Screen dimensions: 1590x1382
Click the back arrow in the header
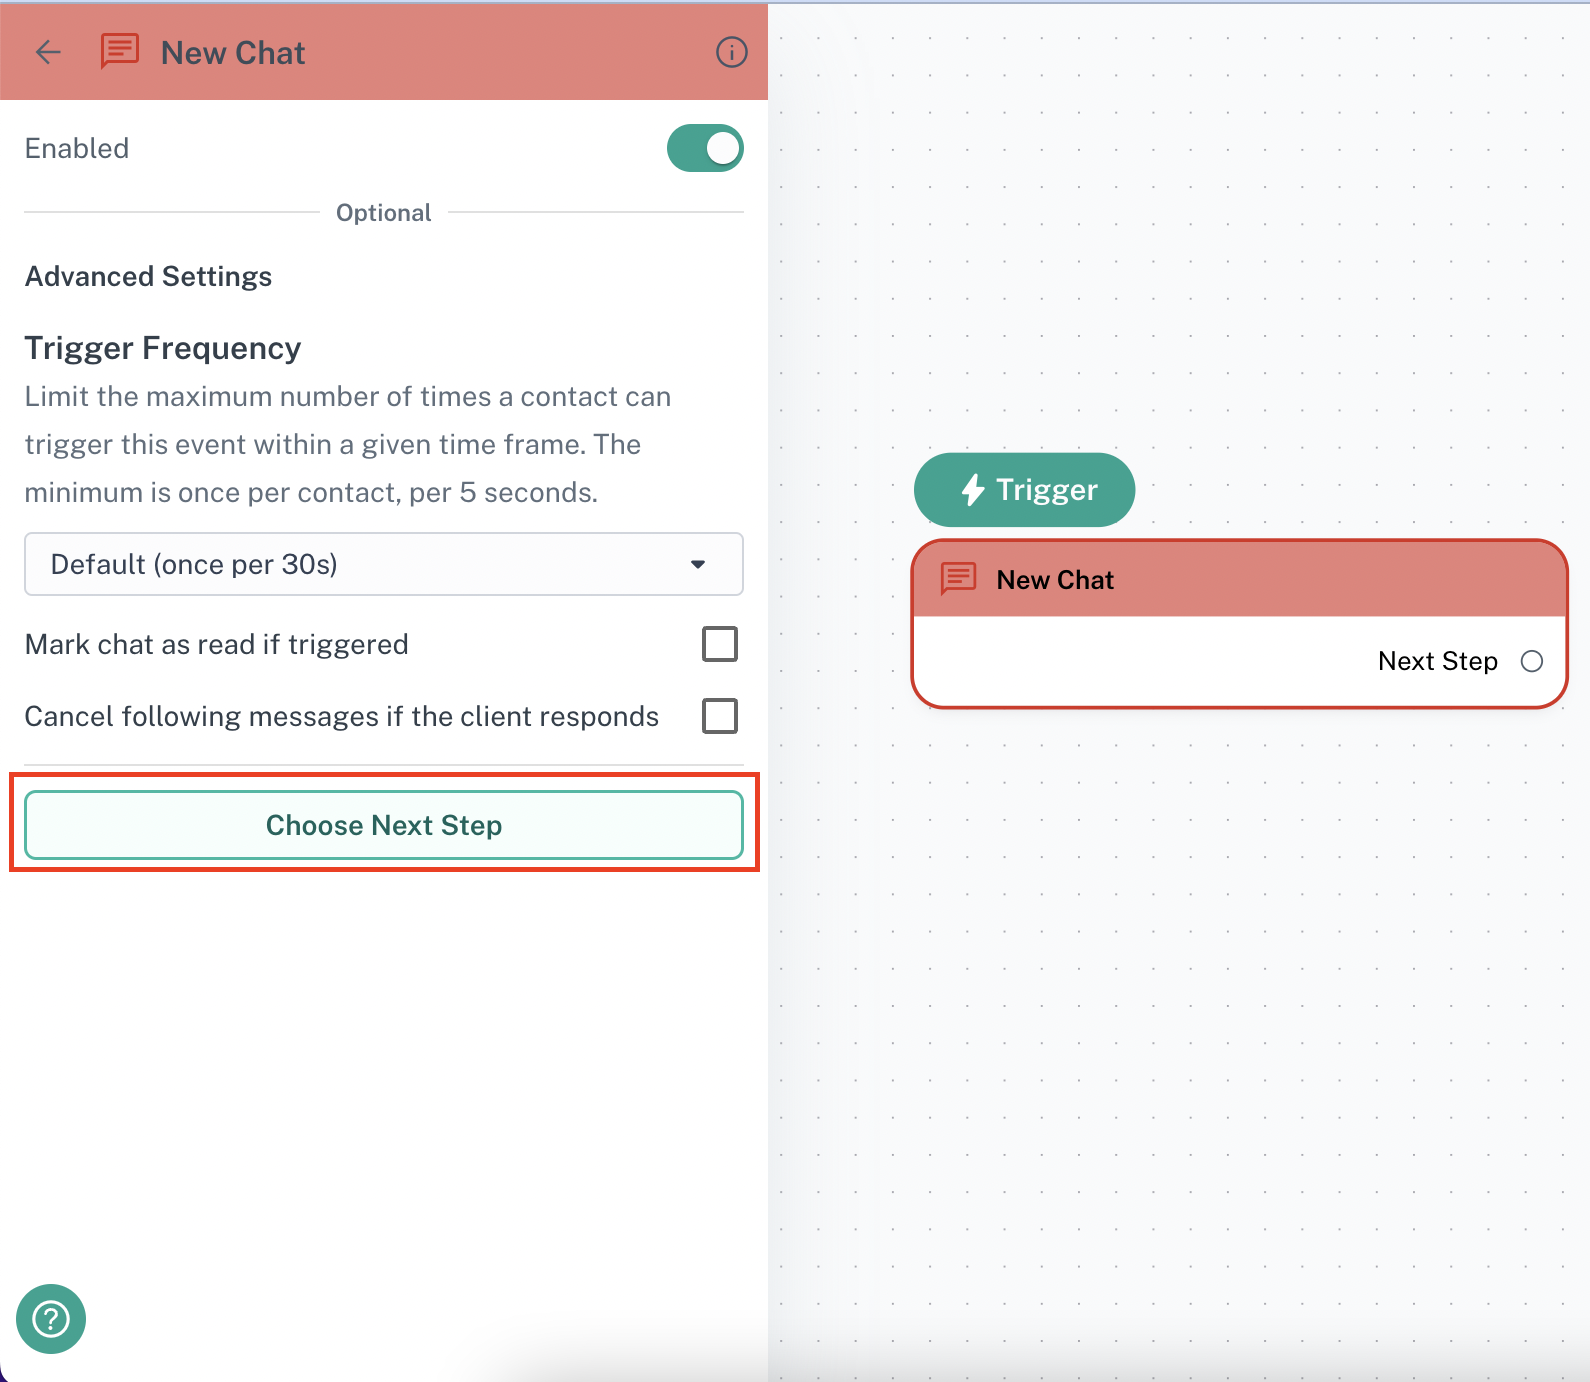pos(48,52)
